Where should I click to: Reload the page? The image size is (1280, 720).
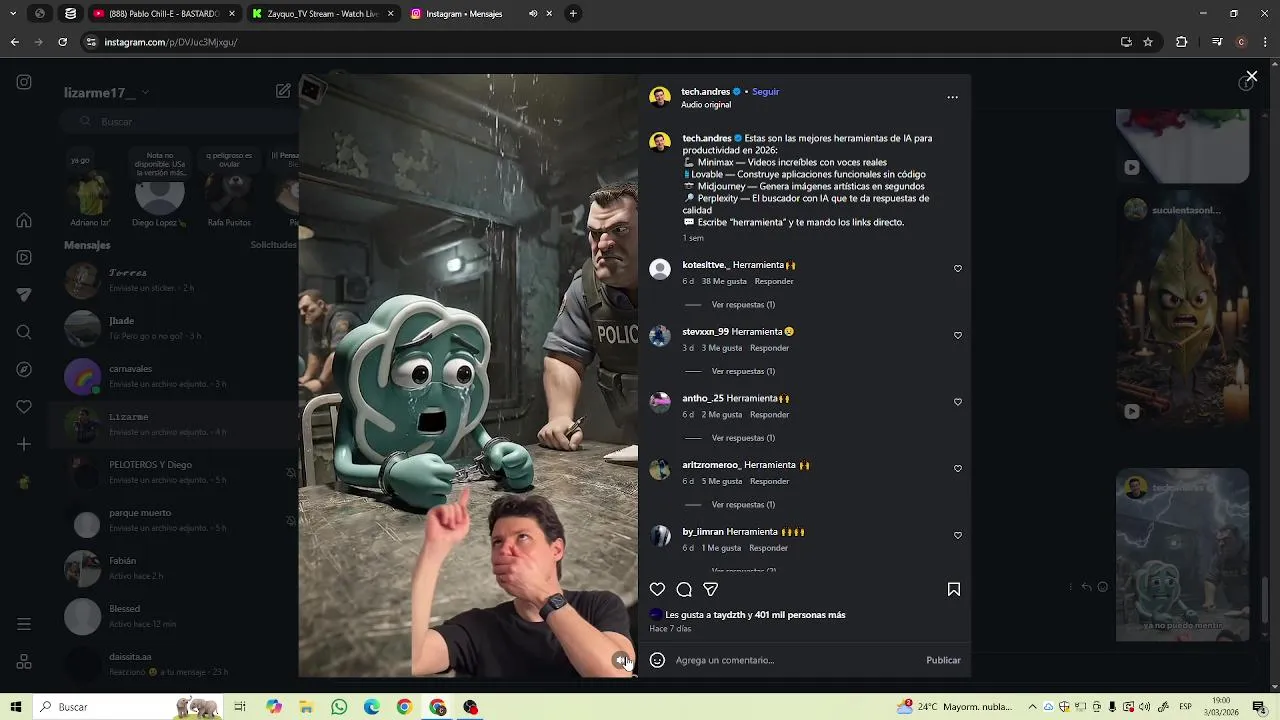[x=62, y=42]
